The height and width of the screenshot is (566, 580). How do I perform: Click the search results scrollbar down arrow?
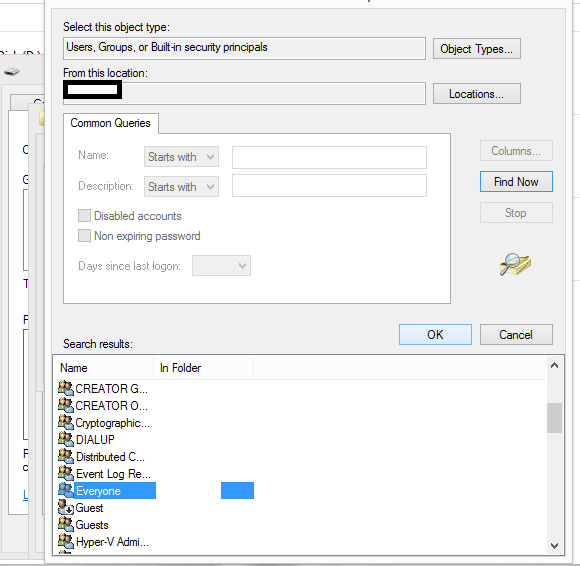tap(554, 545)
